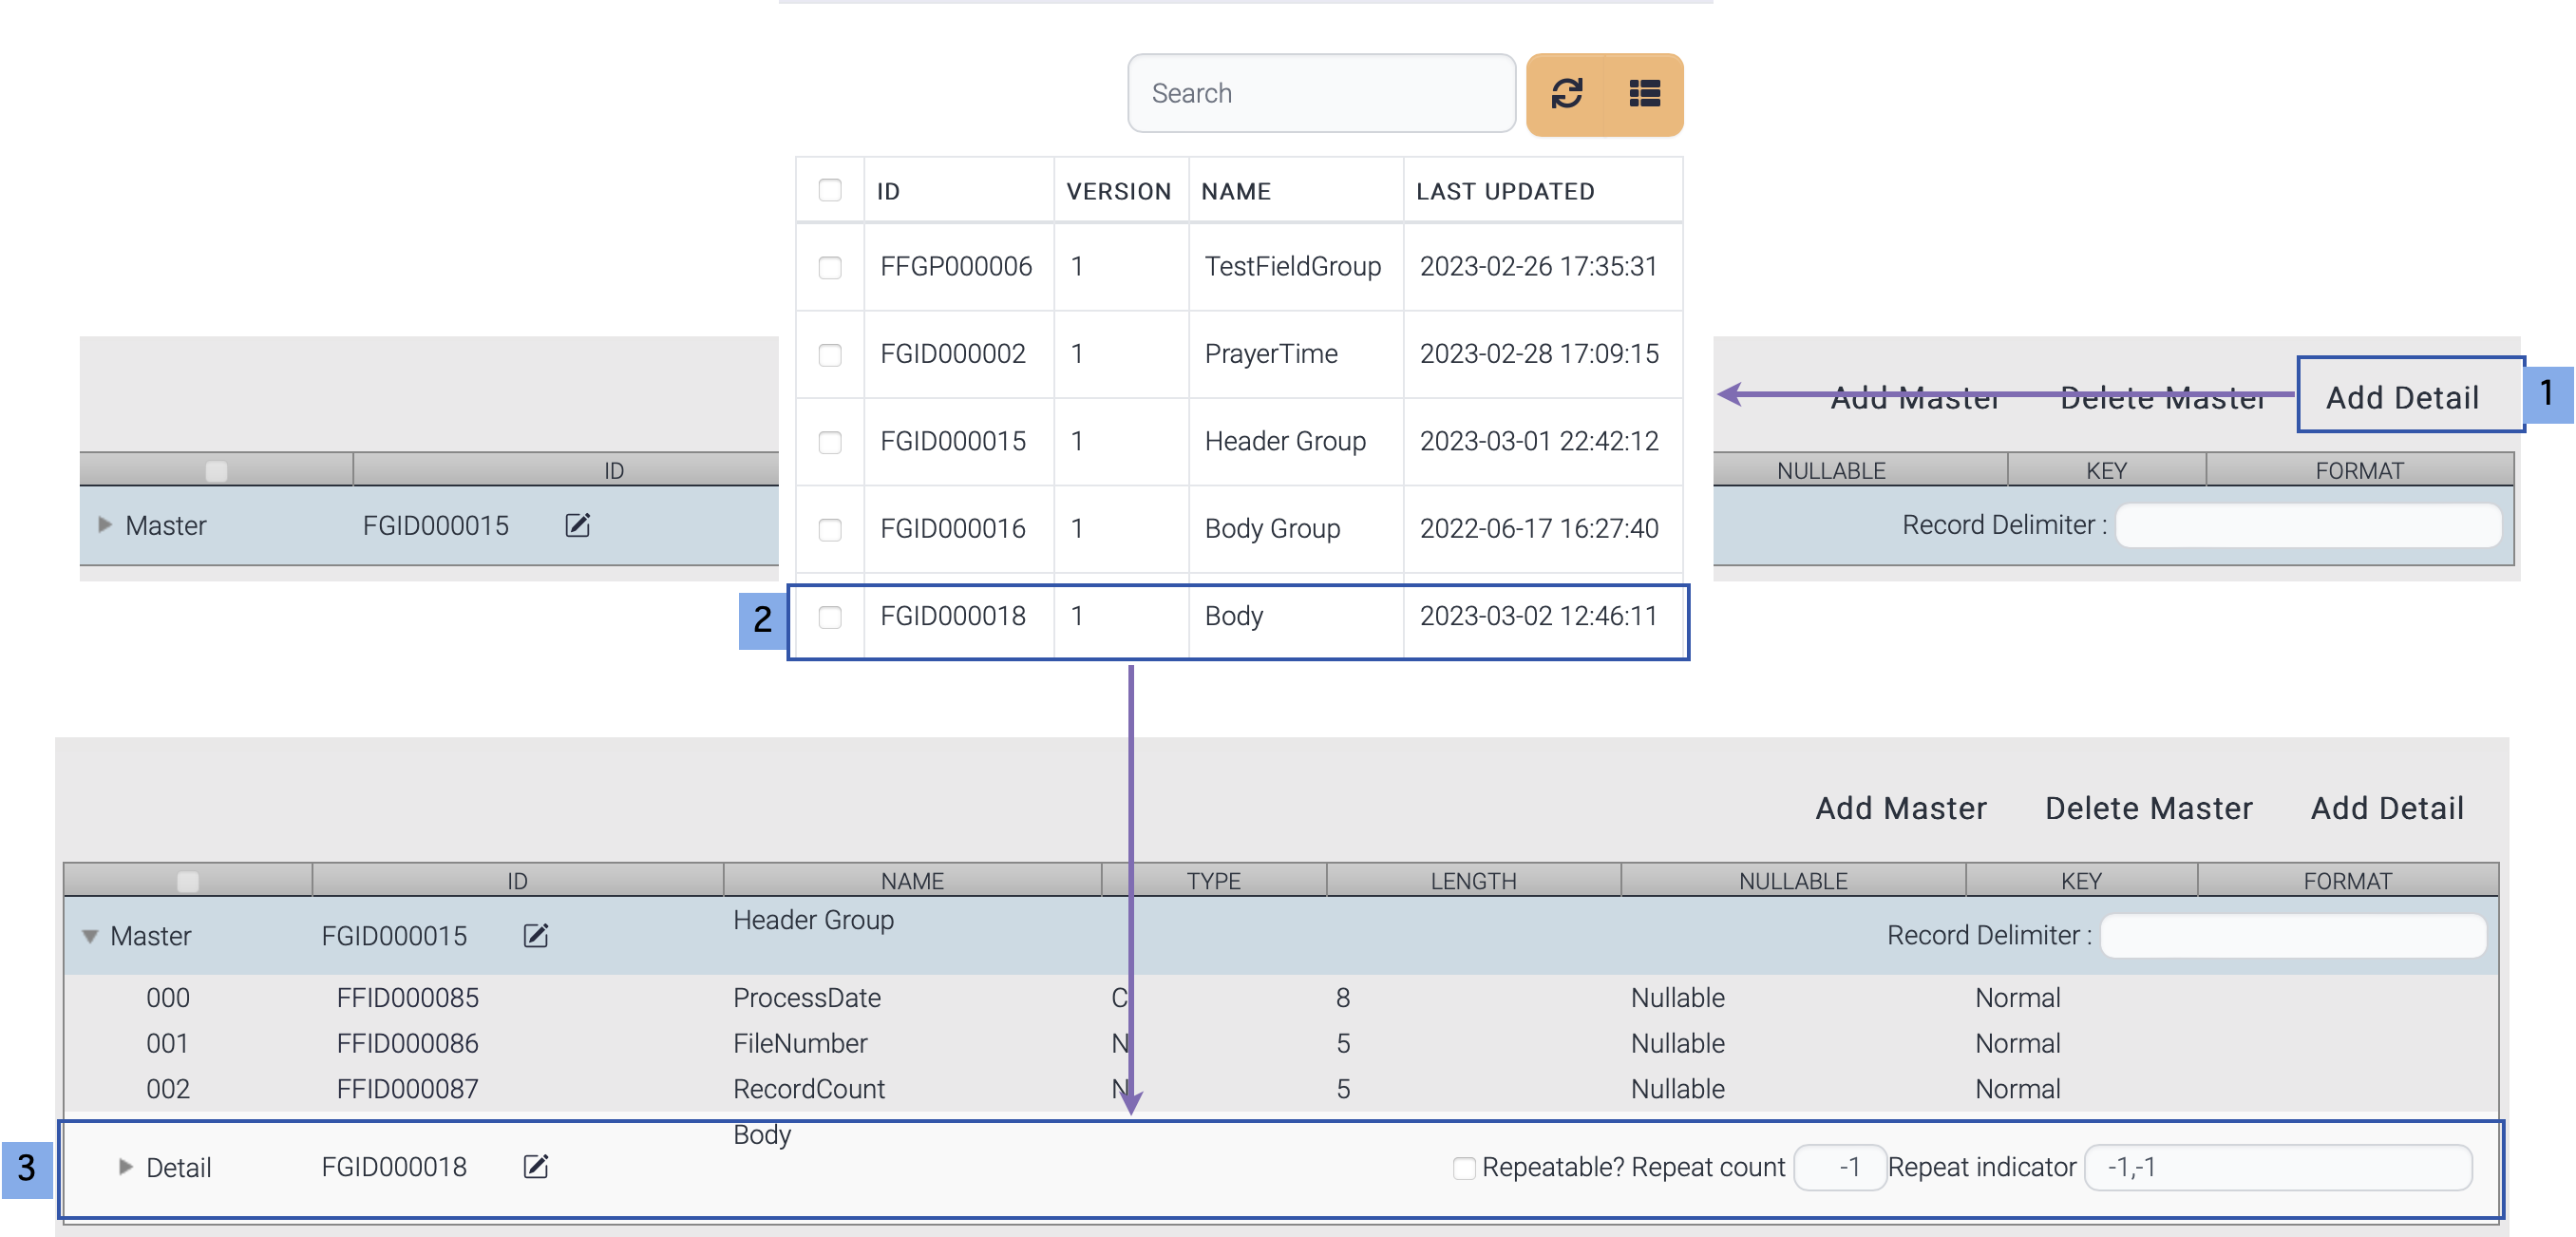This screenshot has height=1237, width=2576.
Task: Click the refresh icon beside Search
Action: pyautogui.click(x=1566, y=94)
